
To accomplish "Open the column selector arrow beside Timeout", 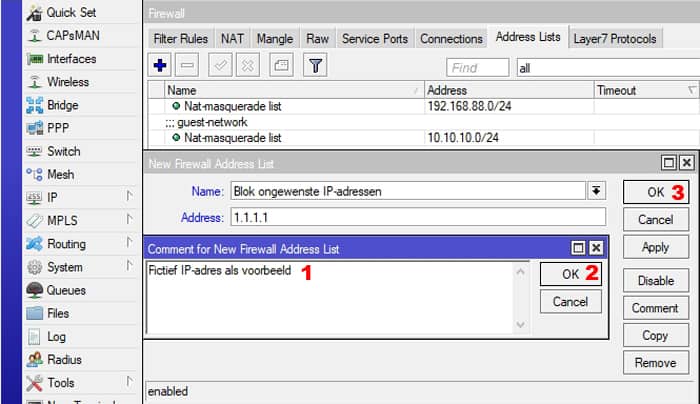I will (692, 90).
